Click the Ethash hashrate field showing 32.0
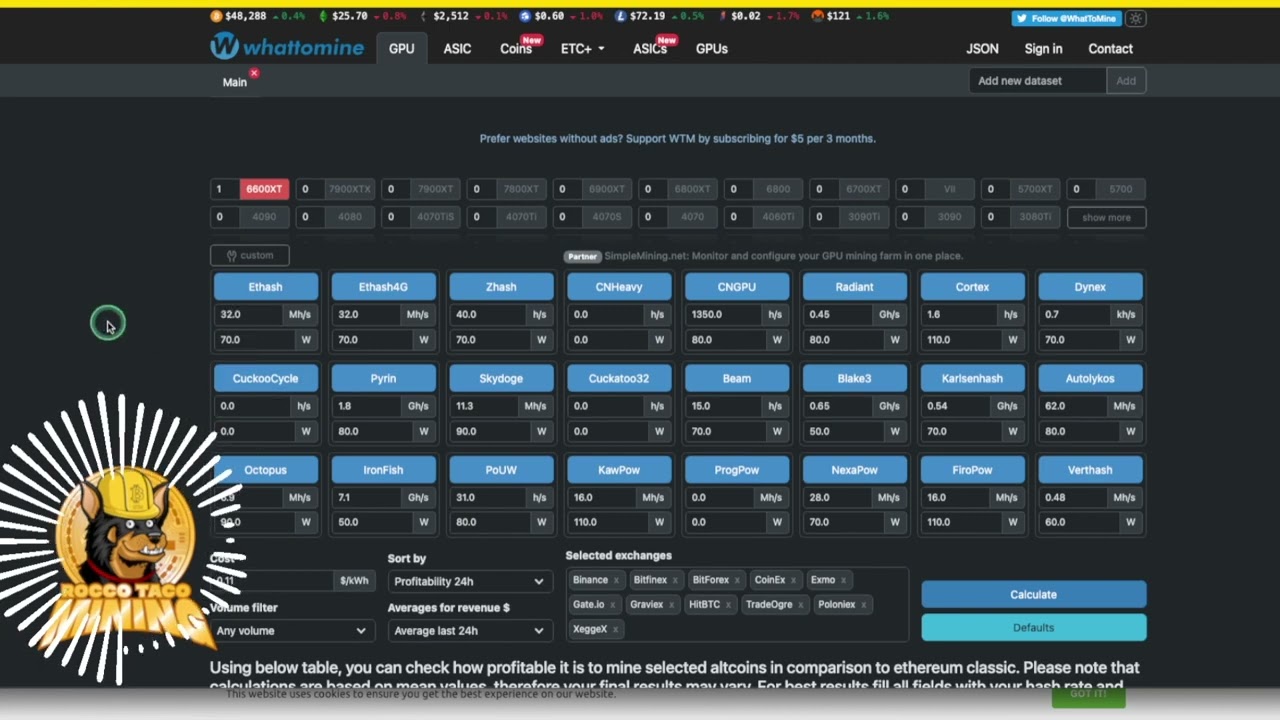The height and width of the screenshot is (720, 1280). click(x=250, y=314)
